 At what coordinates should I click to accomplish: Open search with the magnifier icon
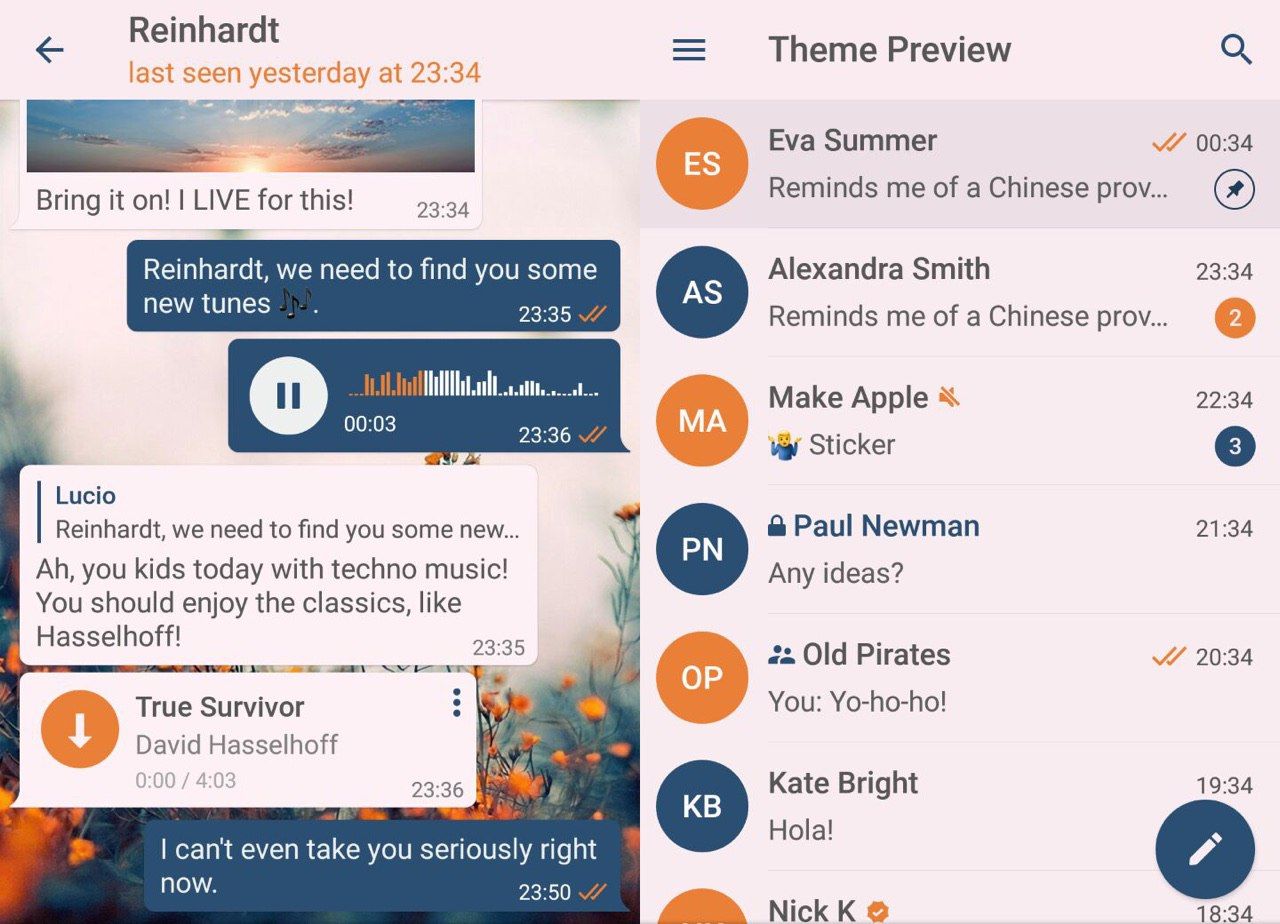pos(1237,50)
